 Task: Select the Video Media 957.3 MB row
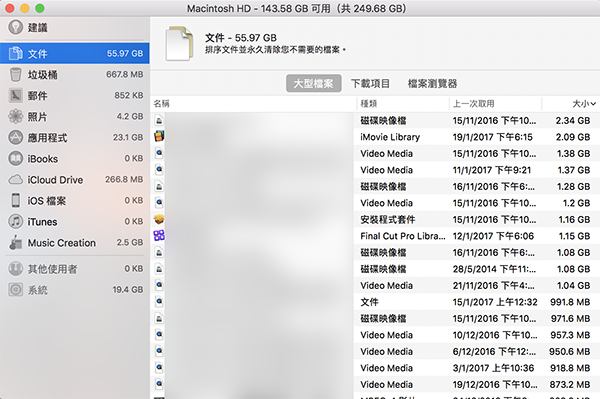tap(375, 335)
